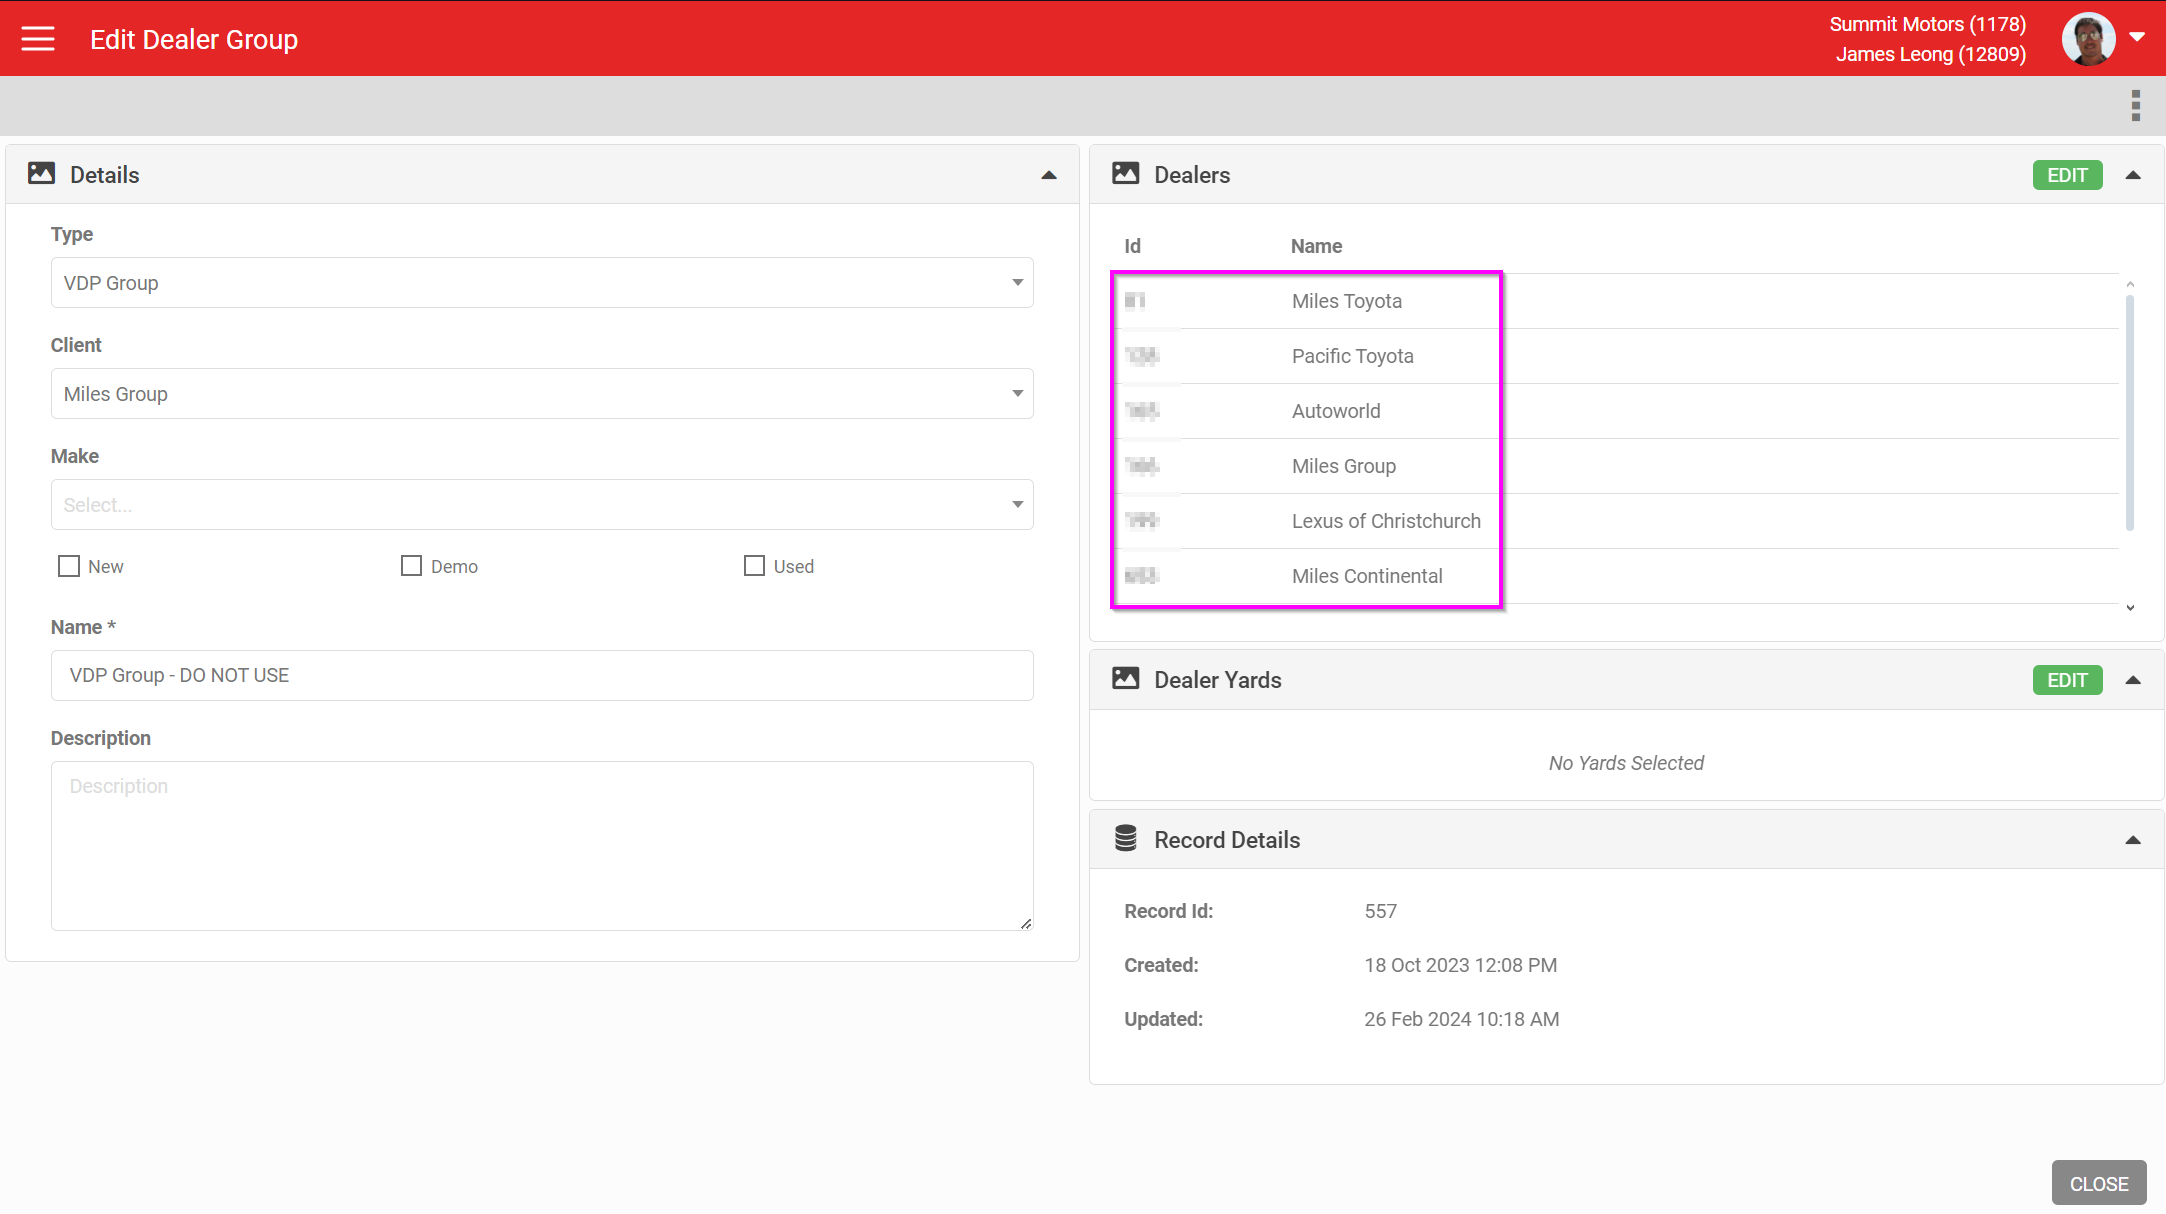Check the Used checkbox
The height and width of the screenshot is (1214, 2166).
tap(754, 566)
